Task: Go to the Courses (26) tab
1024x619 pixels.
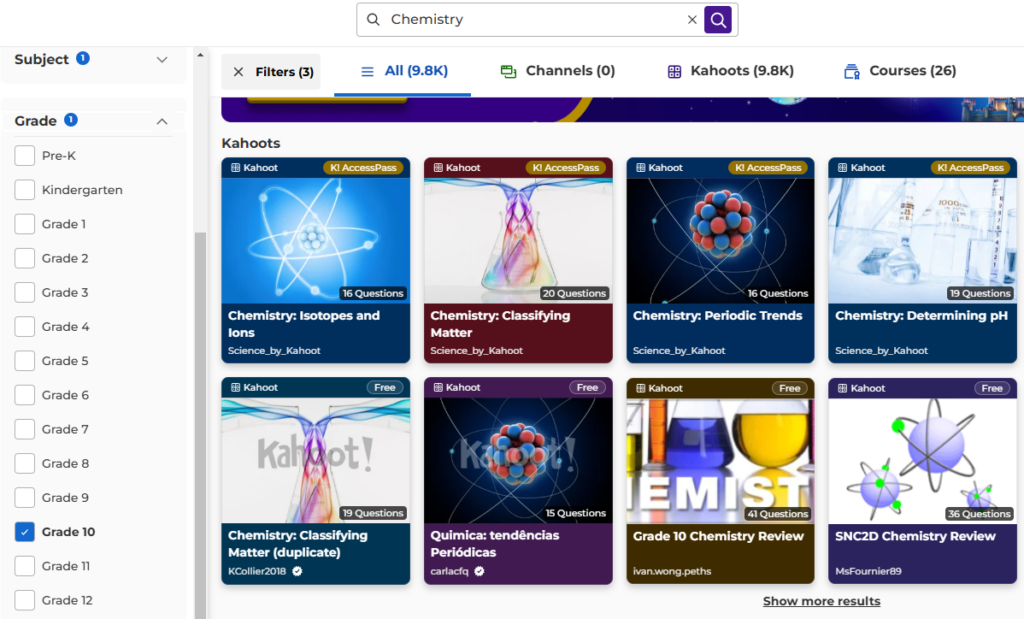Action: pos(900,71)
